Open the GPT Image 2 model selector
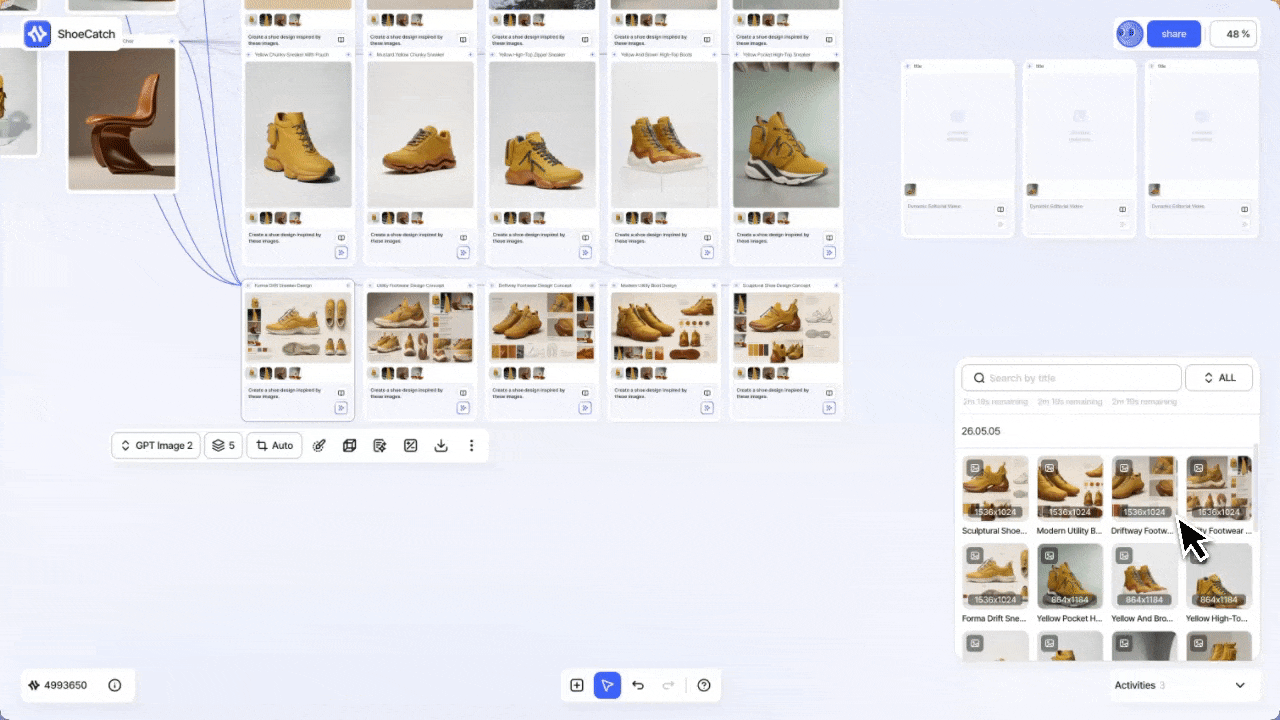Image resolution: width=1280 pixels, height=720 pixels. 157,446
